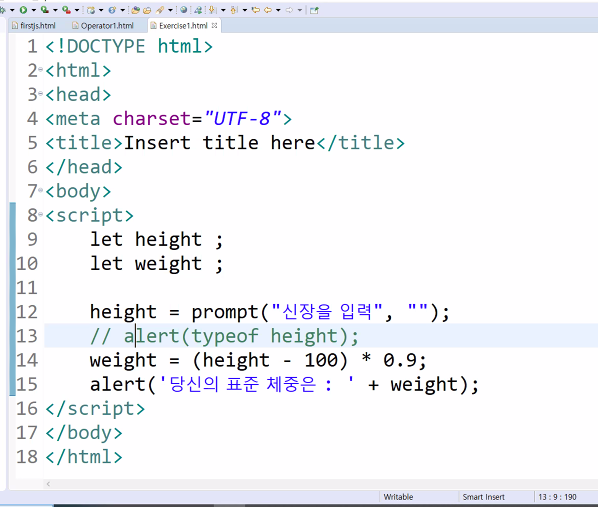
Task: Click the </html> closing tag
Action: tap(84, 456)
